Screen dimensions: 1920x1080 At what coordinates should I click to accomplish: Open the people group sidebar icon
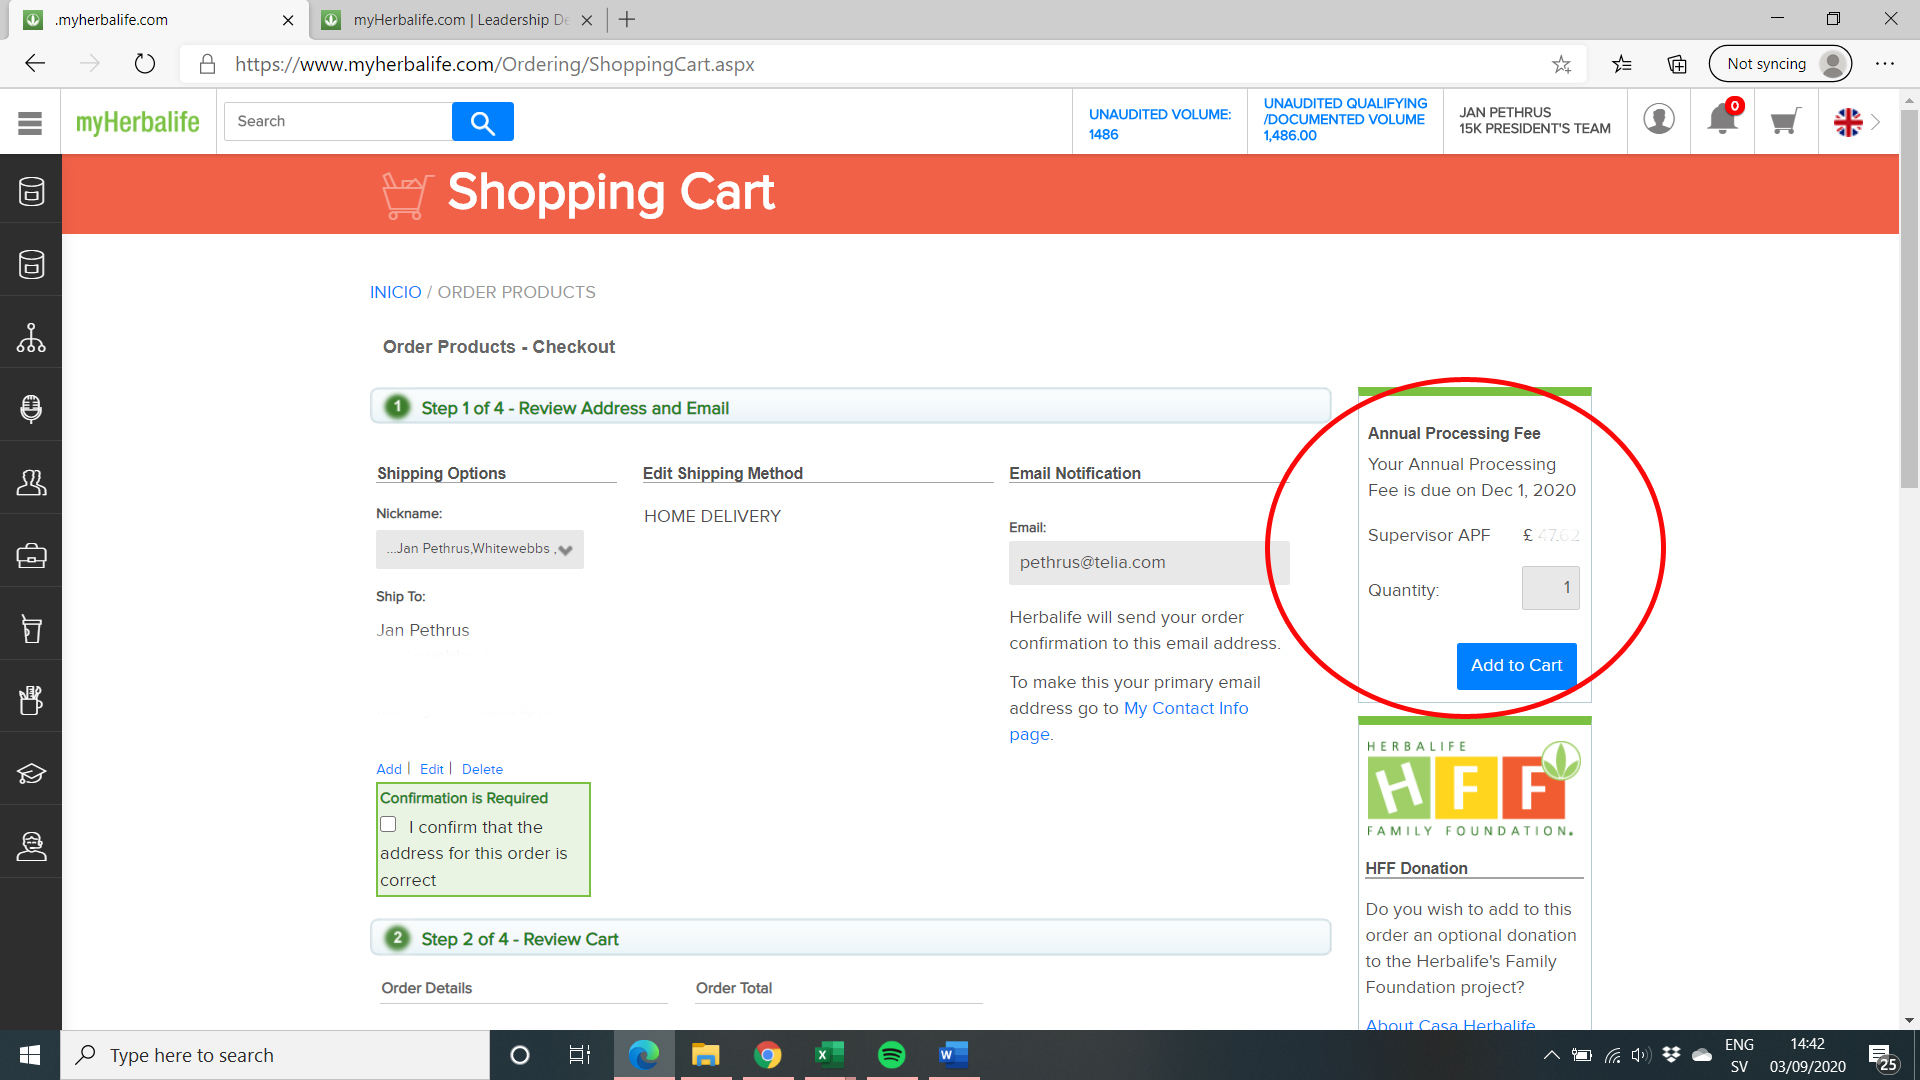pos(31,482)
